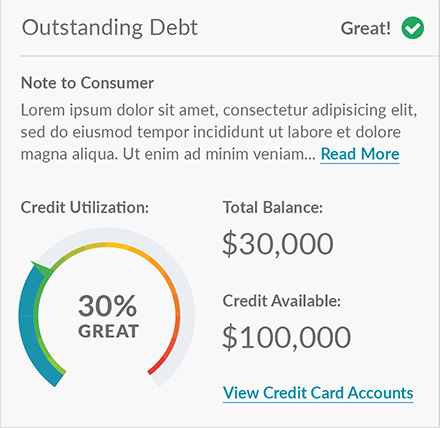Click the GREAT rating text in gauge
The height and width of the screenshot is (428, 440).
pyautogui.click(x=108, y=331)
